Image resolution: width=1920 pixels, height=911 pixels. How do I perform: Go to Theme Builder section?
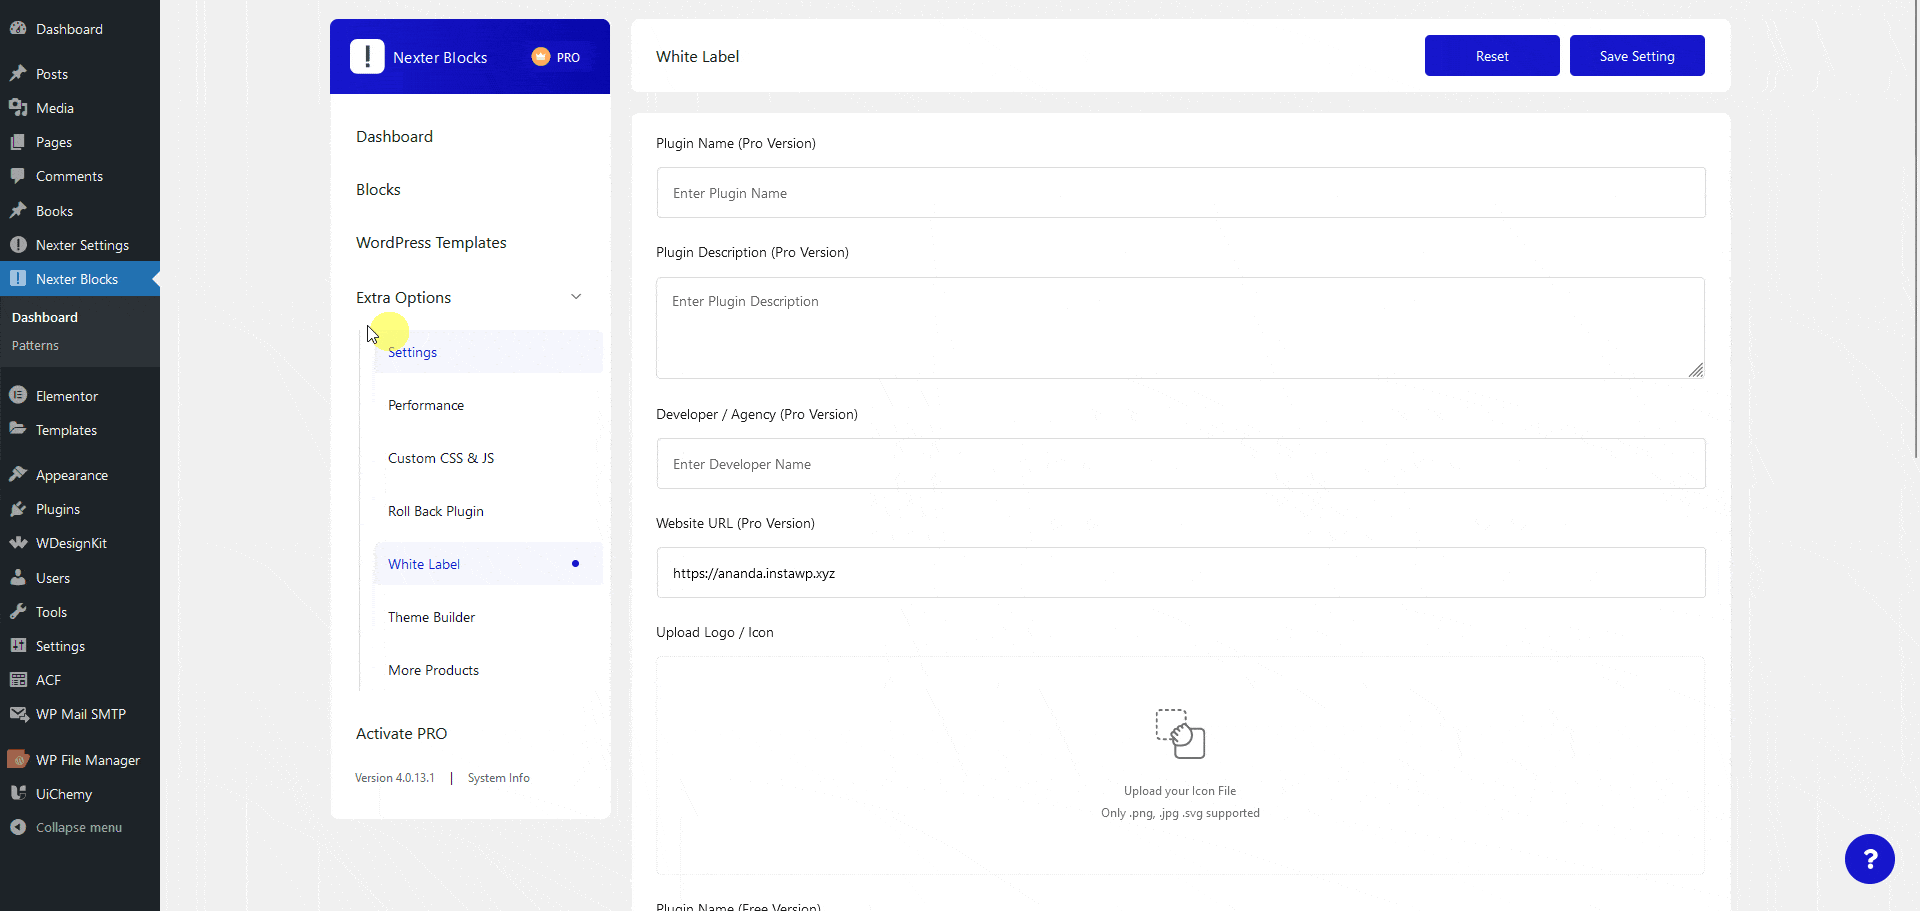click(431, 617)
